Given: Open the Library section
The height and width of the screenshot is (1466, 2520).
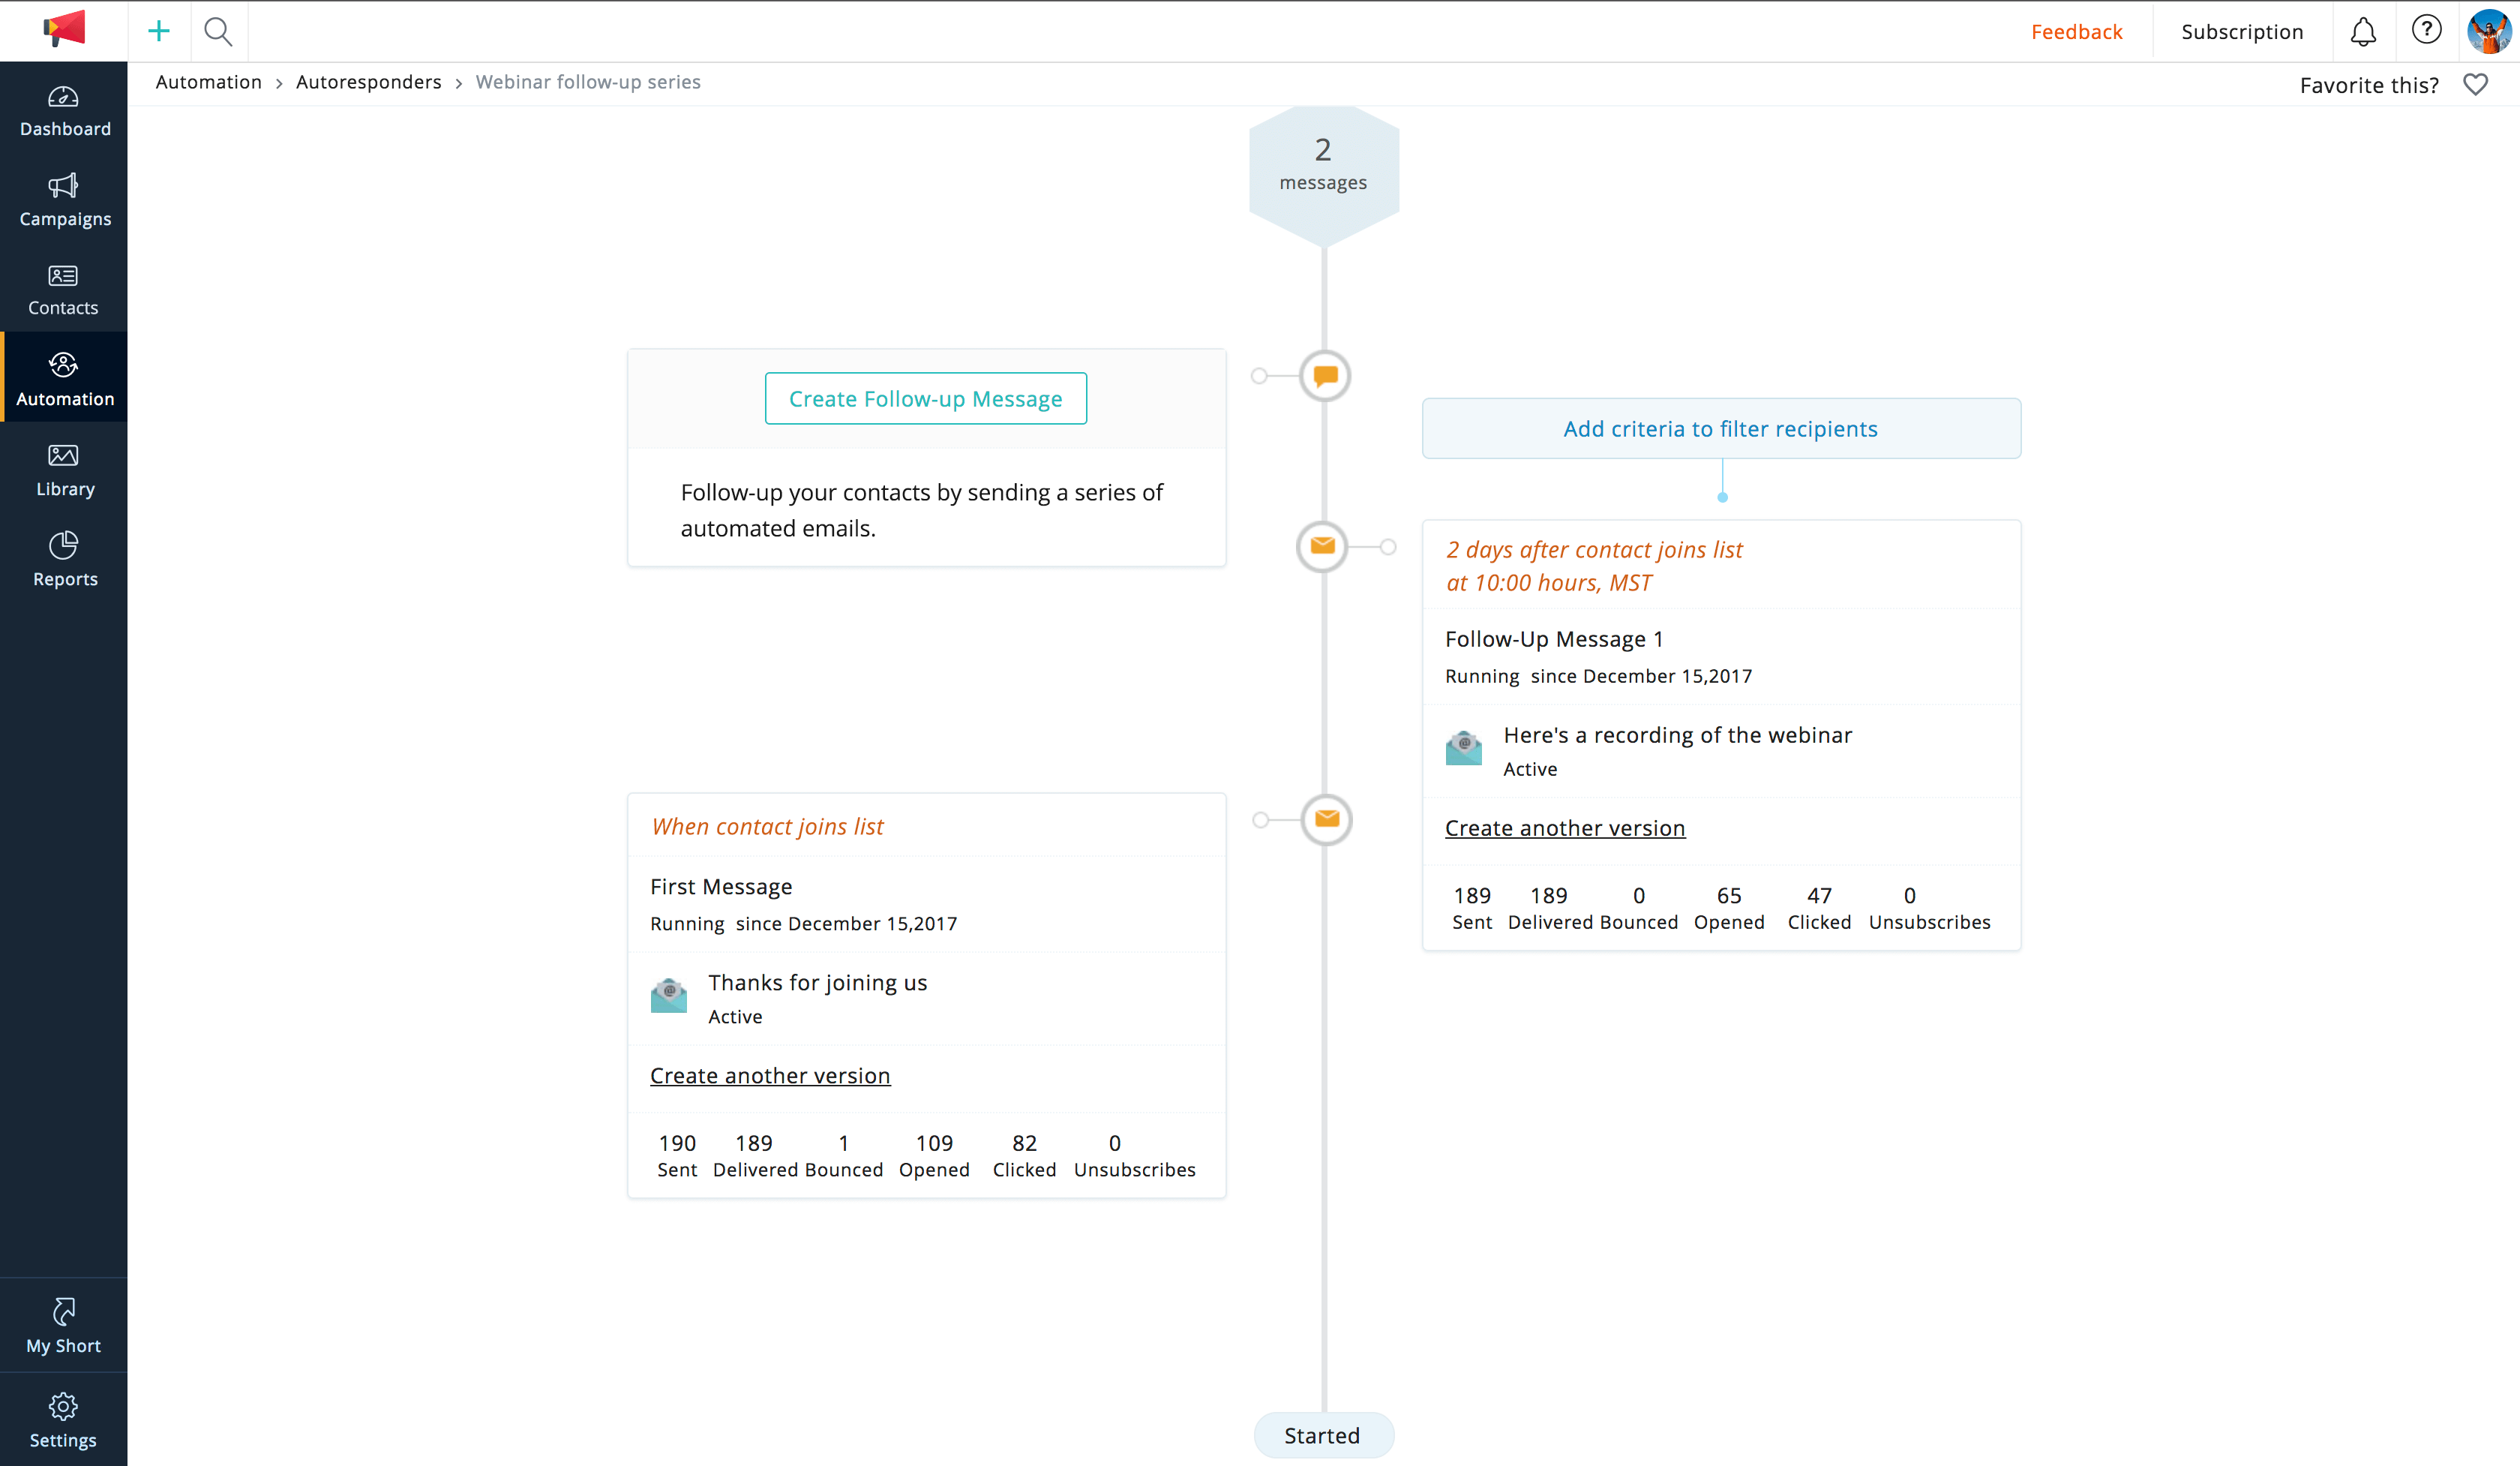Looking at the screenshot, I should pyautogui.click(x=64, y=471).
